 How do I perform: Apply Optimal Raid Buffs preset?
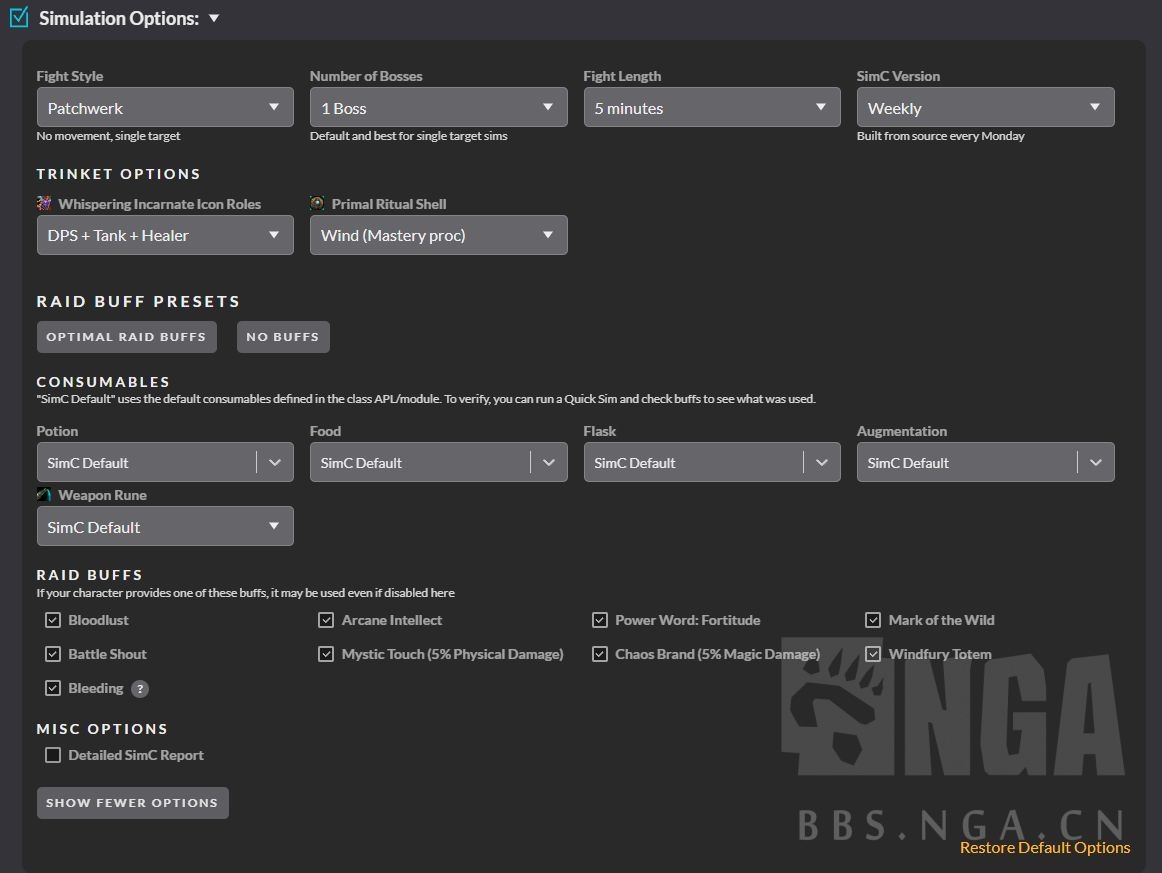pos(126,337)
